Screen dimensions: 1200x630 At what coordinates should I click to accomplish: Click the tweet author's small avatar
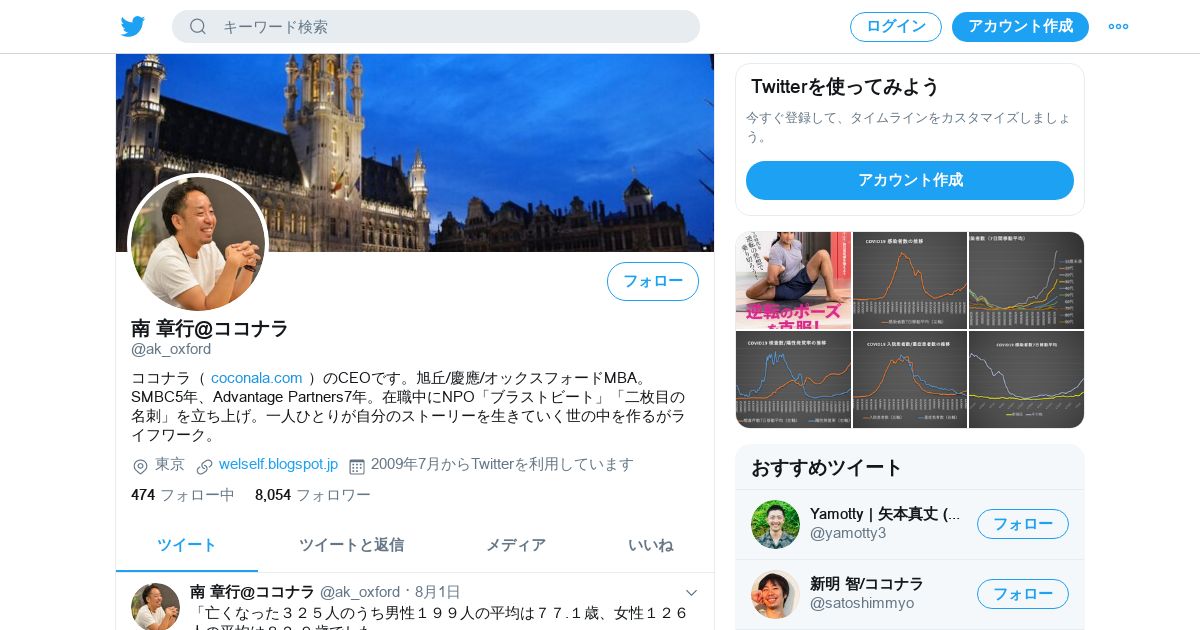155,606
